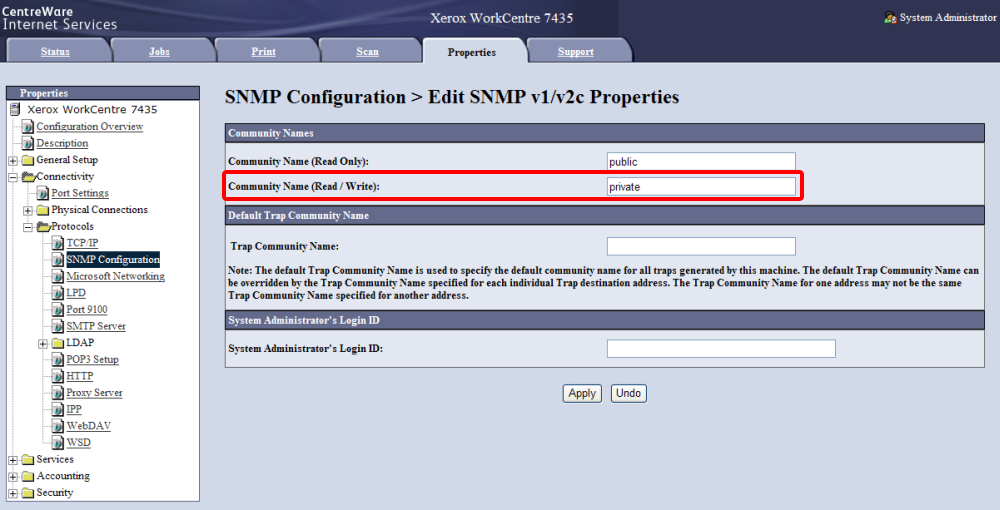Expand the General Setup tree node
The image size is (1000, 510).
click(13, 160)
